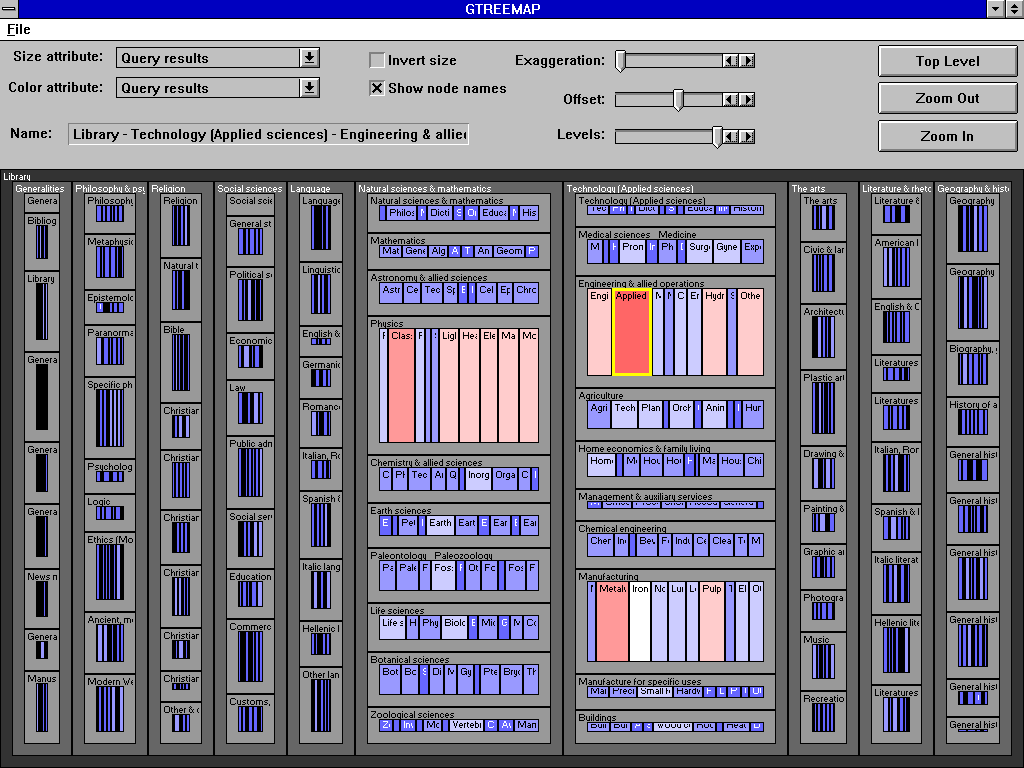This screenshot has height=768, width=1024.
Task: Expand the Size attribute dropdown
Action: [309, 58]
